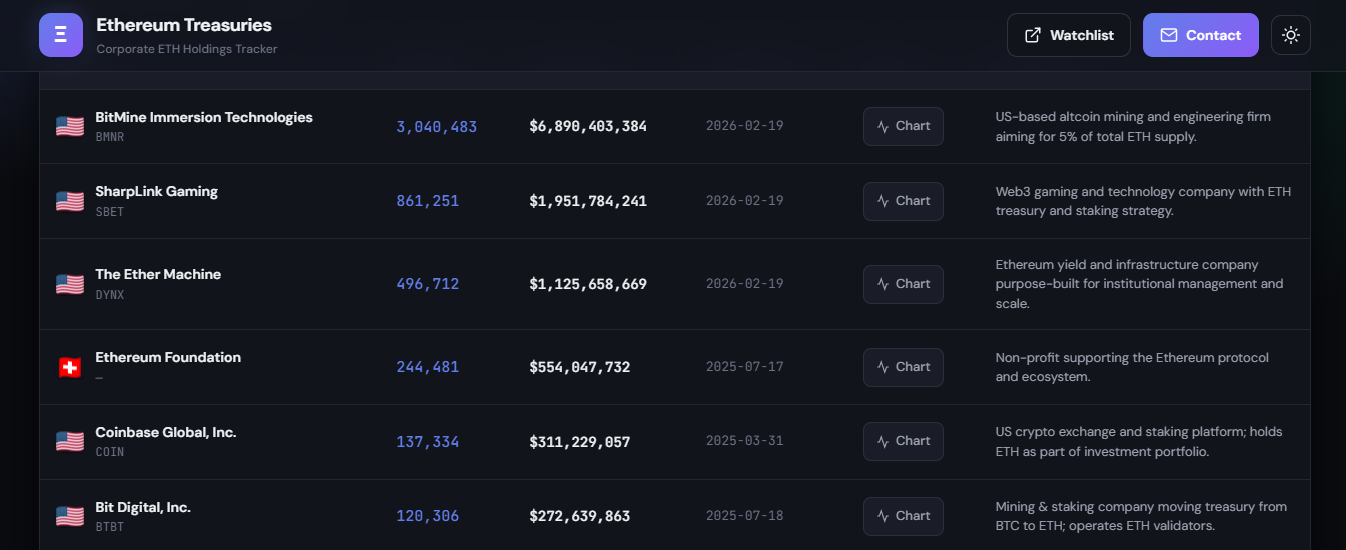This screenshot has width=1346, height=550.
Task: Show the SharpLink Gaming chart
Action: coord(903,201)
